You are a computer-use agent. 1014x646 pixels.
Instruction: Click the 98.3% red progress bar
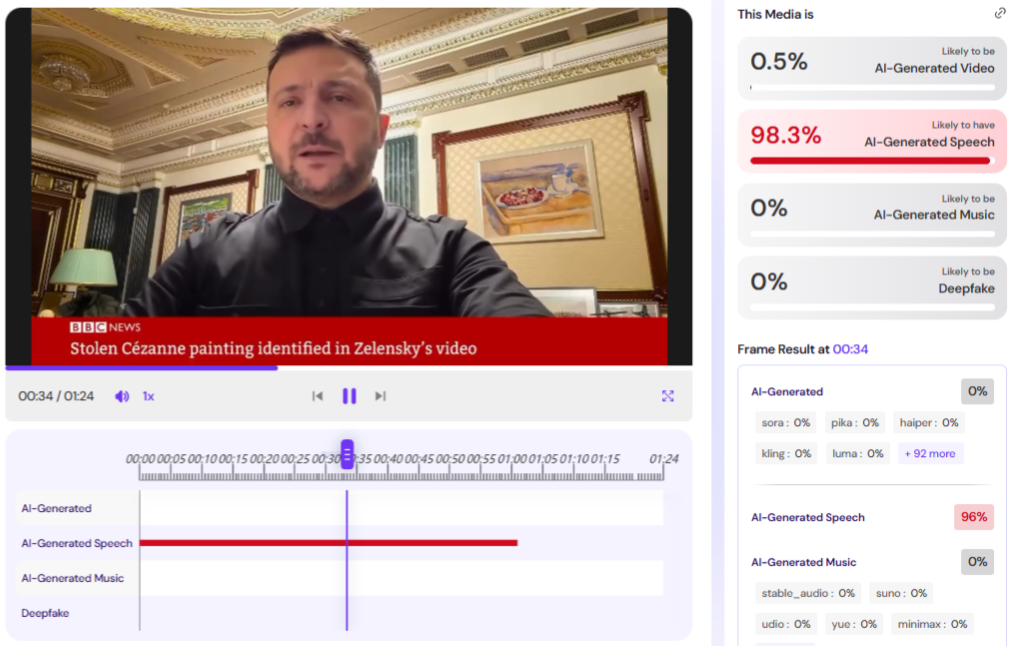[870, 161]
